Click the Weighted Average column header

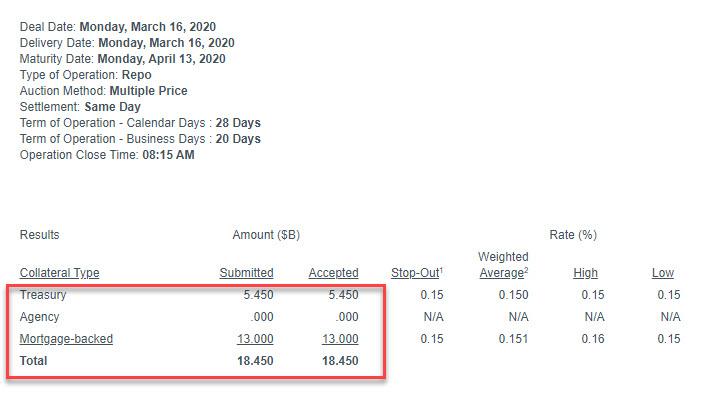point(503,265)
